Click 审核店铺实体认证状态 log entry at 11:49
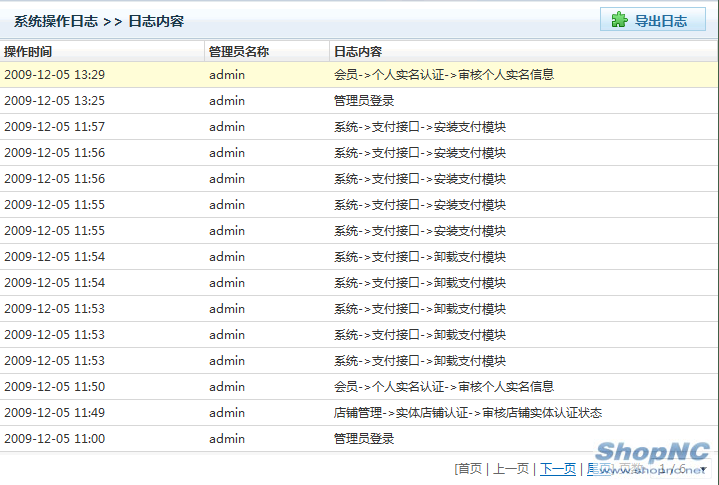719x485 pixels. (468, 413)
